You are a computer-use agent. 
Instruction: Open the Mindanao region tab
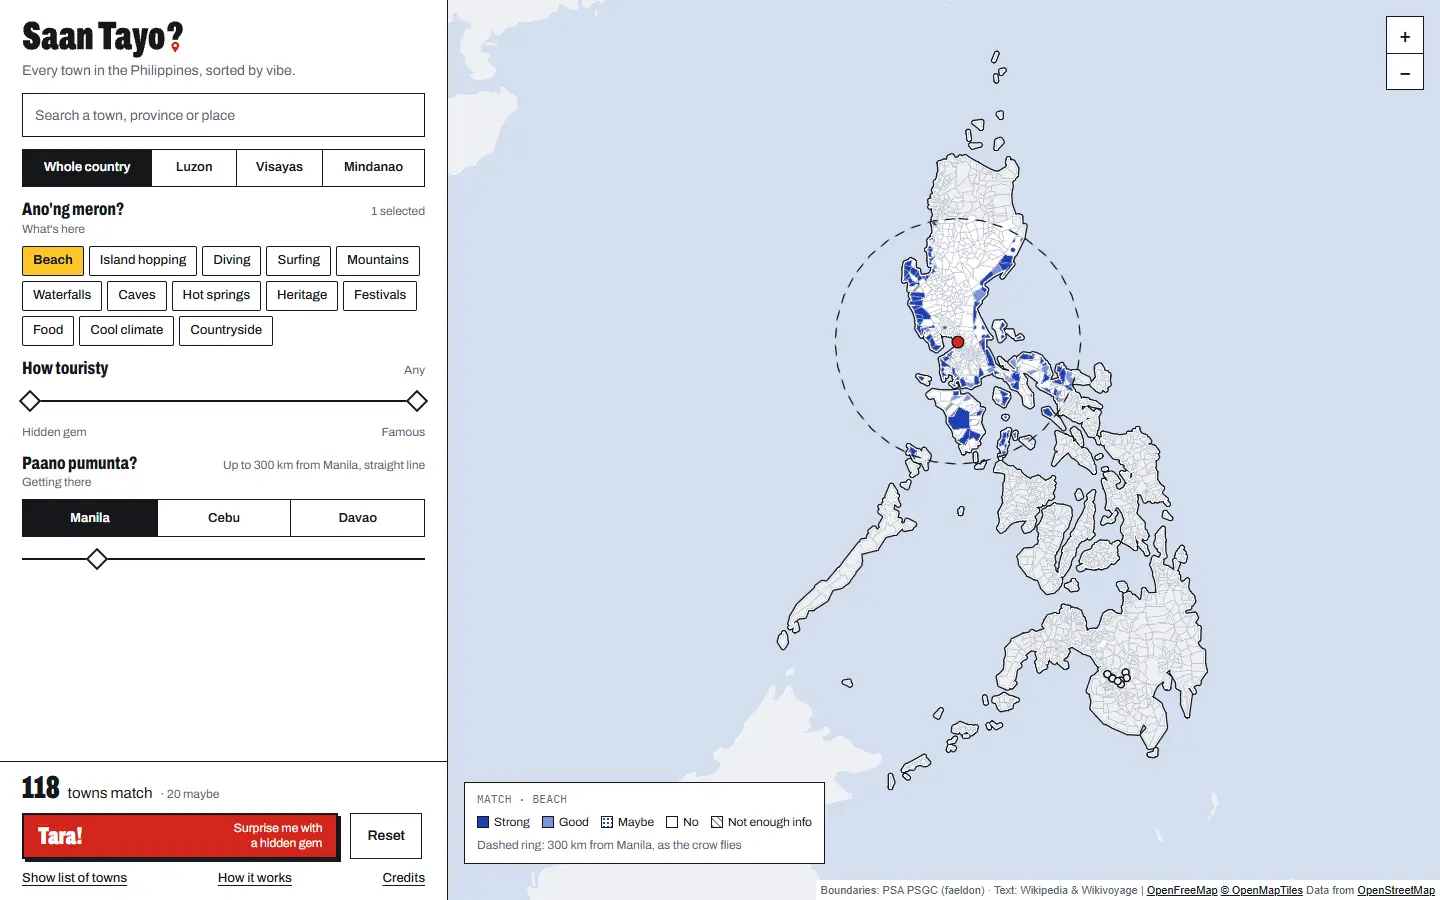point(374,167)
